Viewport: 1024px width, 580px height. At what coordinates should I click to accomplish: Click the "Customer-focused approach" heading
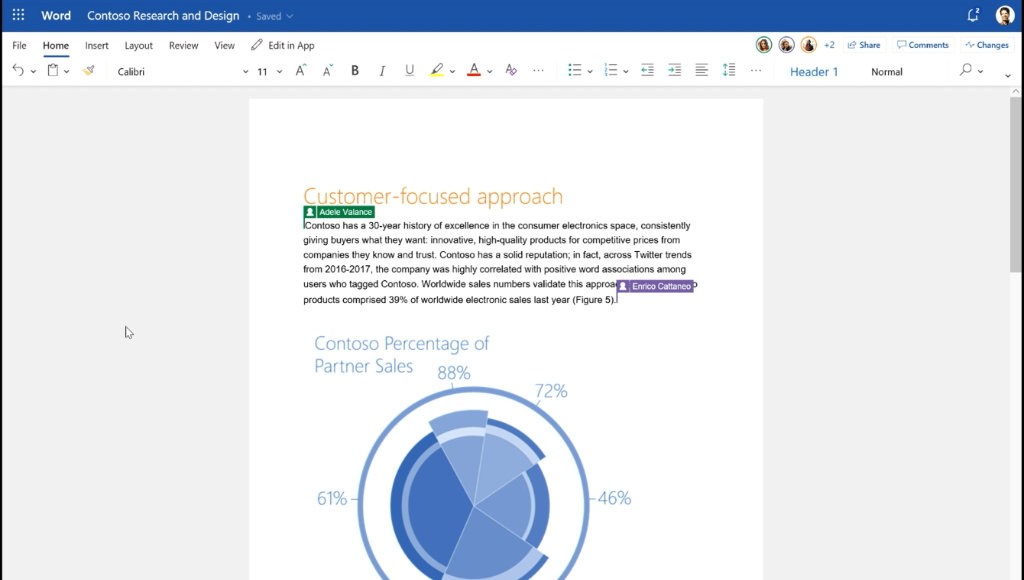[x=433, y=196]
